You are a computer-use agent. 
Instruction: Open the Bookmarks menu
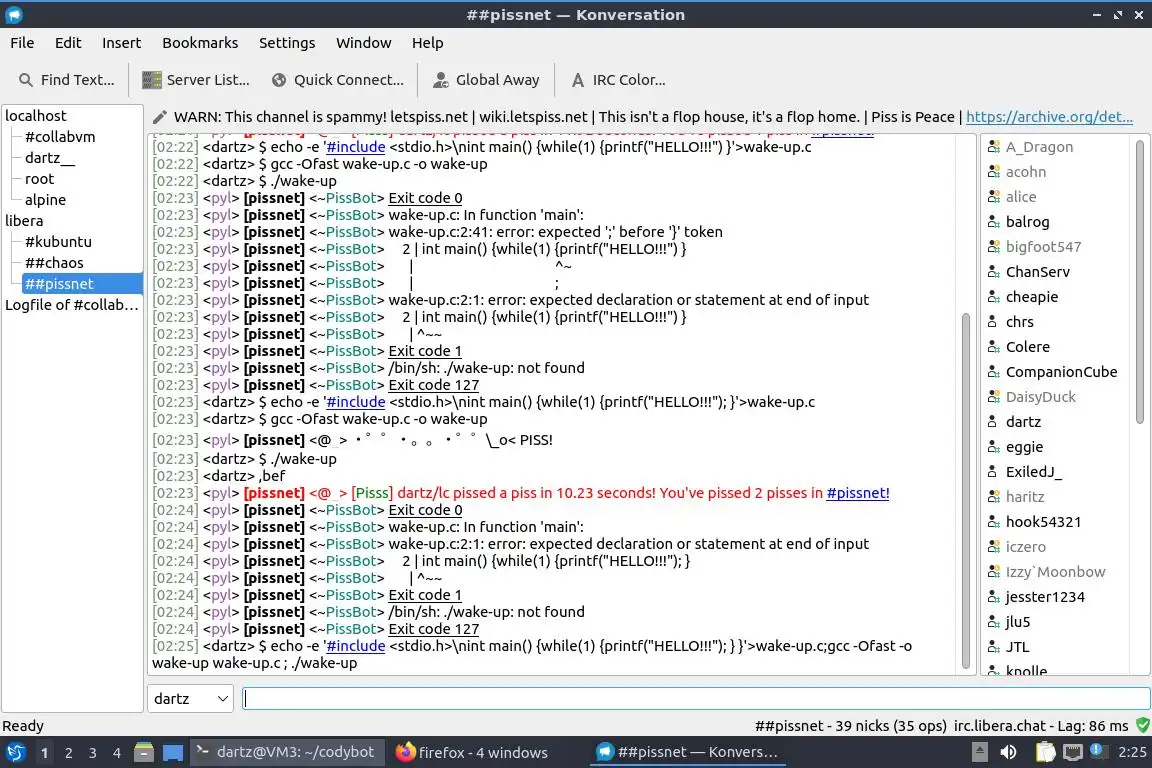pyautogui.click(x=200, y=43)
